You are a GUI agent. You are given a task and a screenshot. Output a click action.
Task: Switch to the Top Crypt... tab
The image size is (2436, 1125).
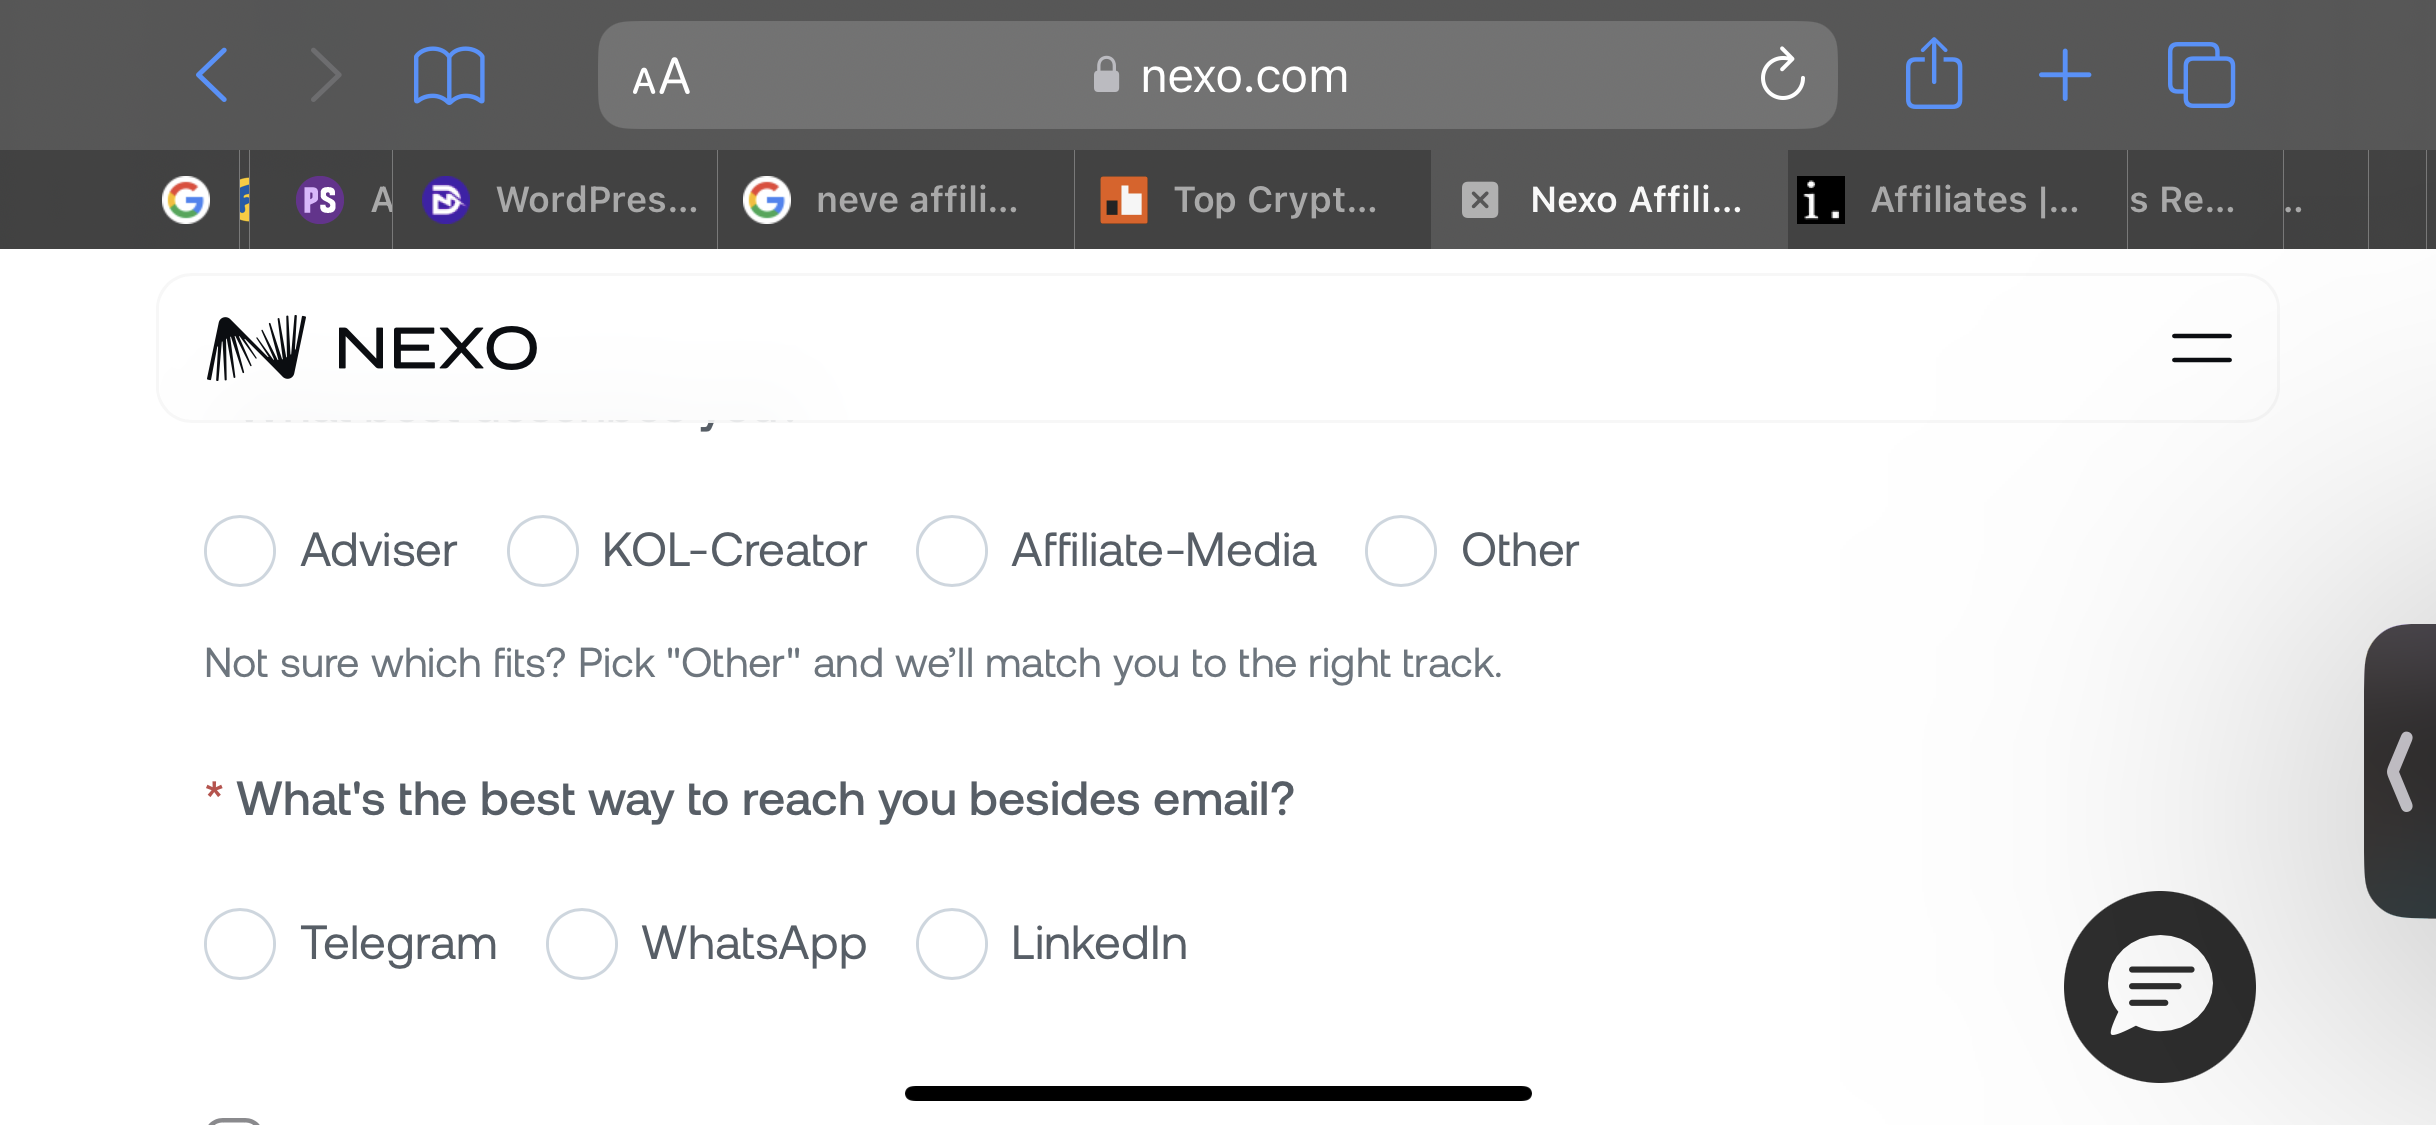1252,200
